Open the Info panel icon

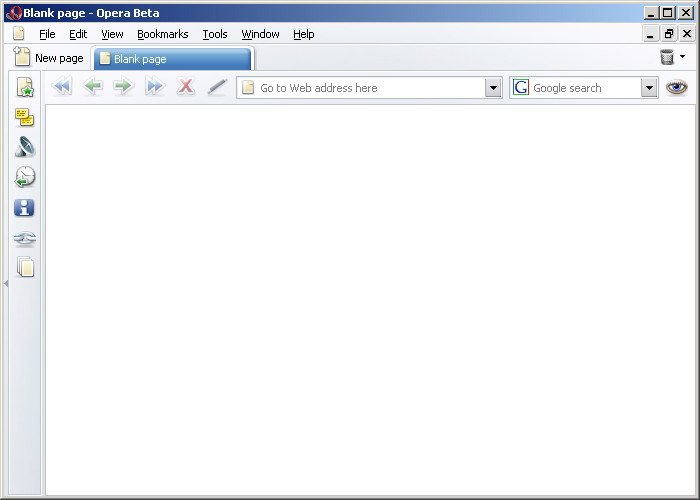[x=25, y=208]
